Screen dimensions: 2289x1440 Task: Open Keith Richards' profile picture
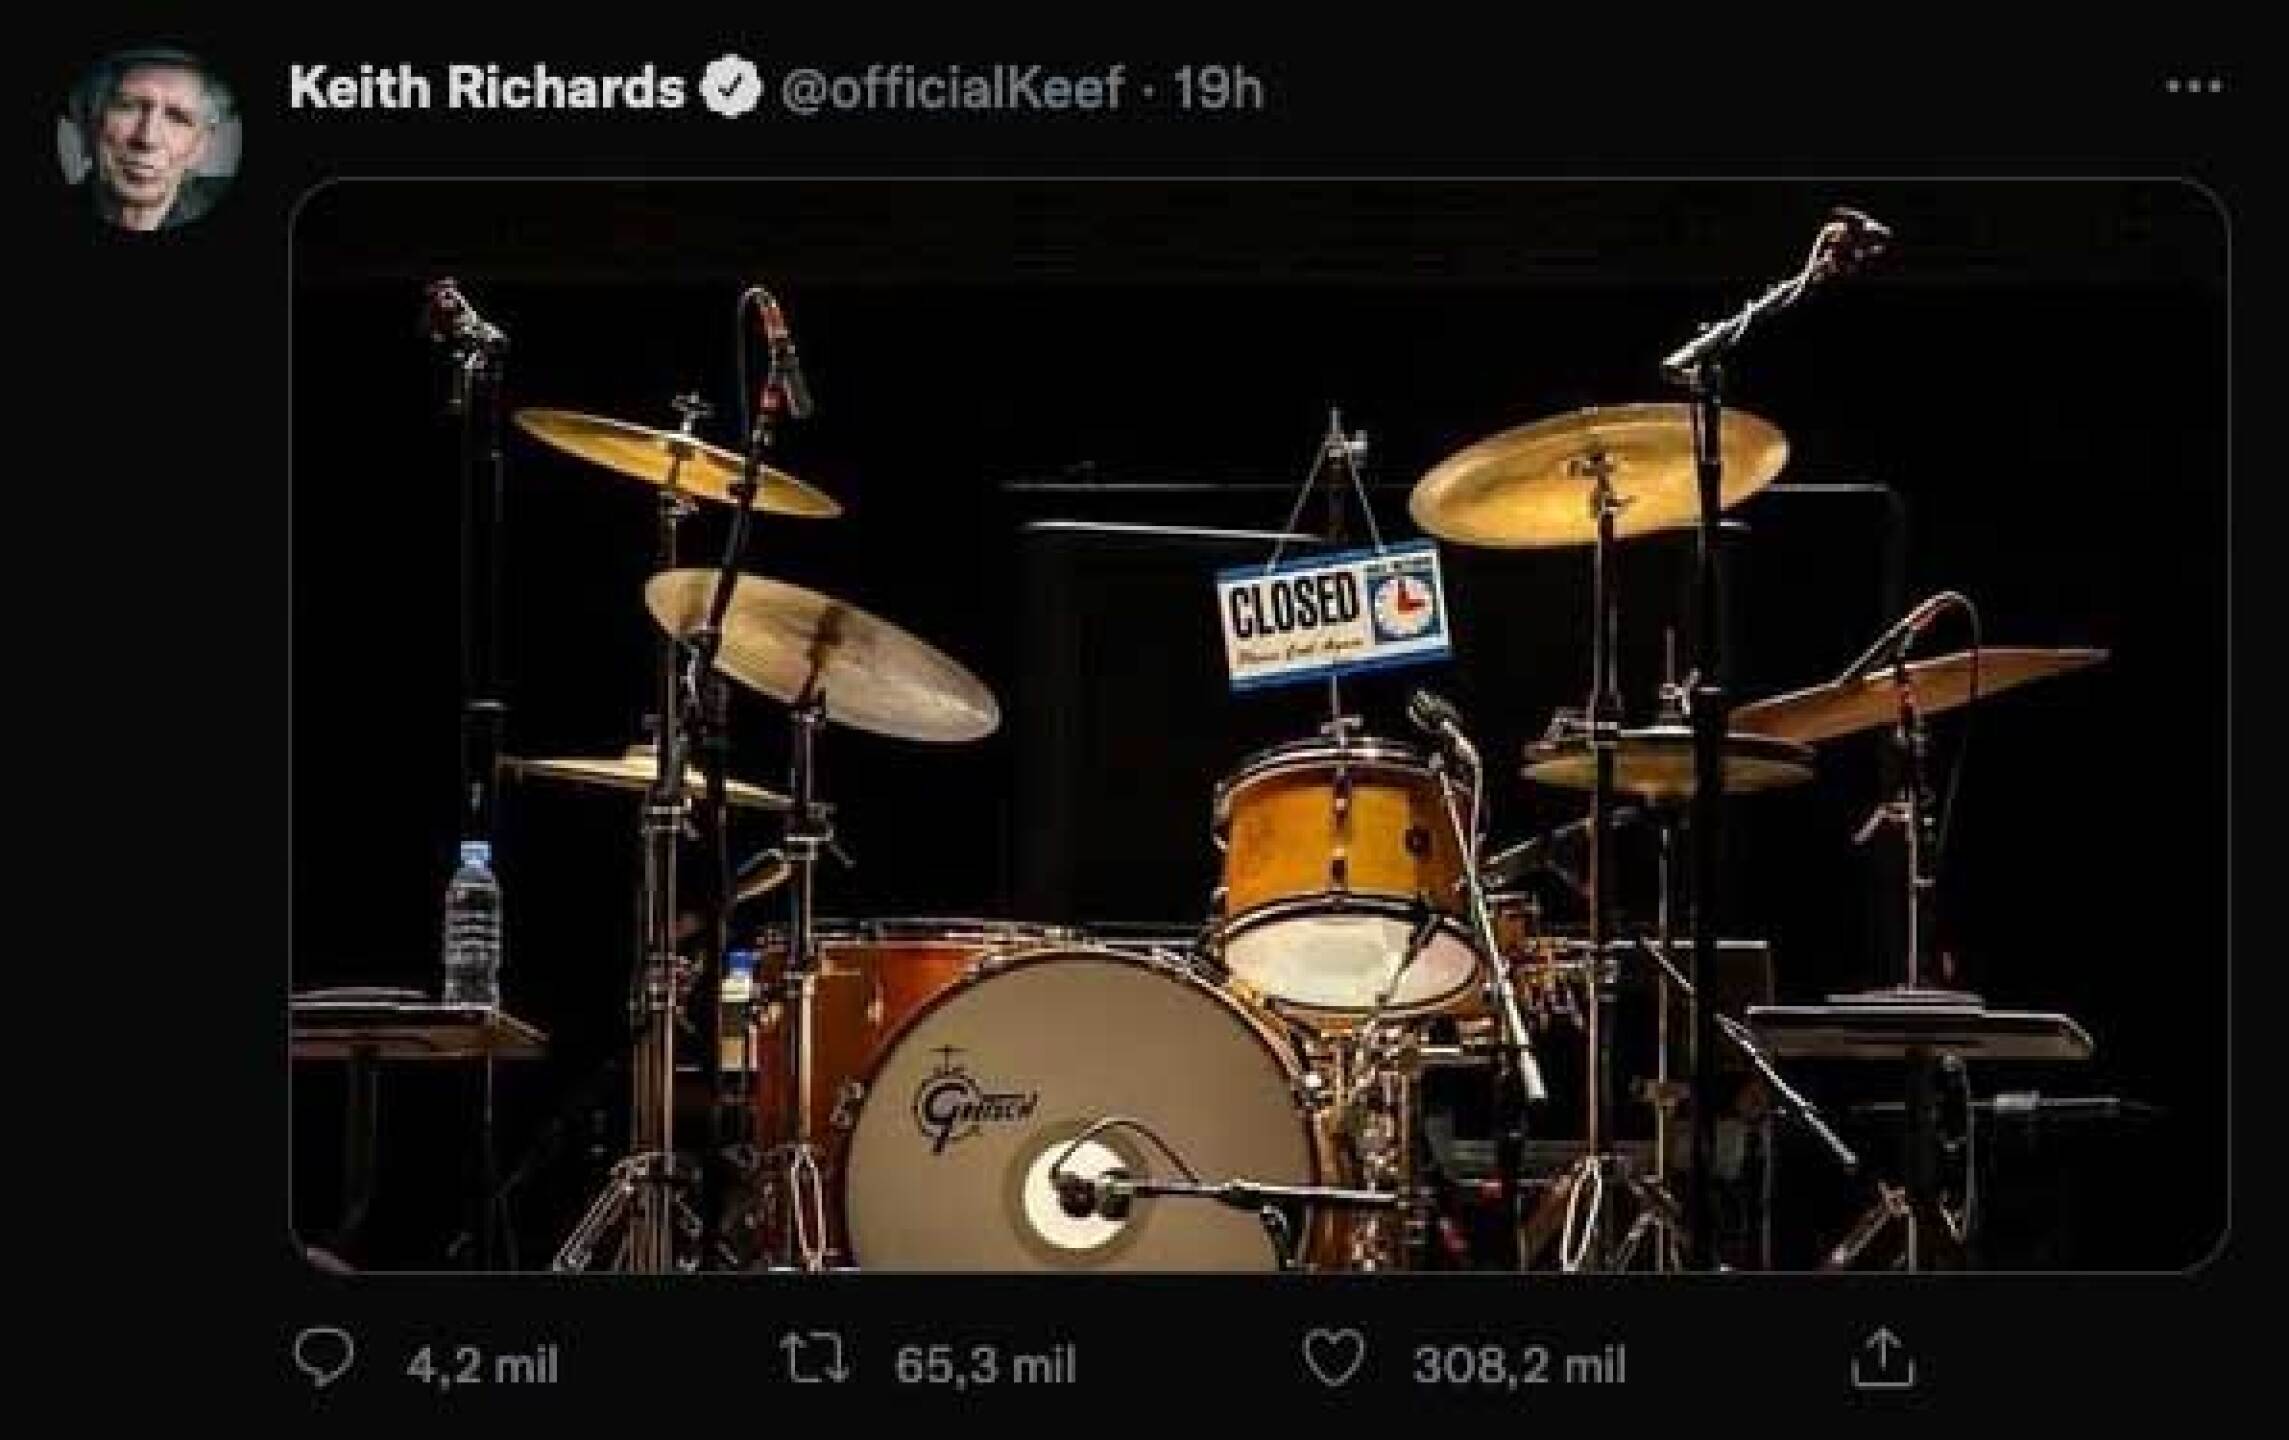point(150,140)
